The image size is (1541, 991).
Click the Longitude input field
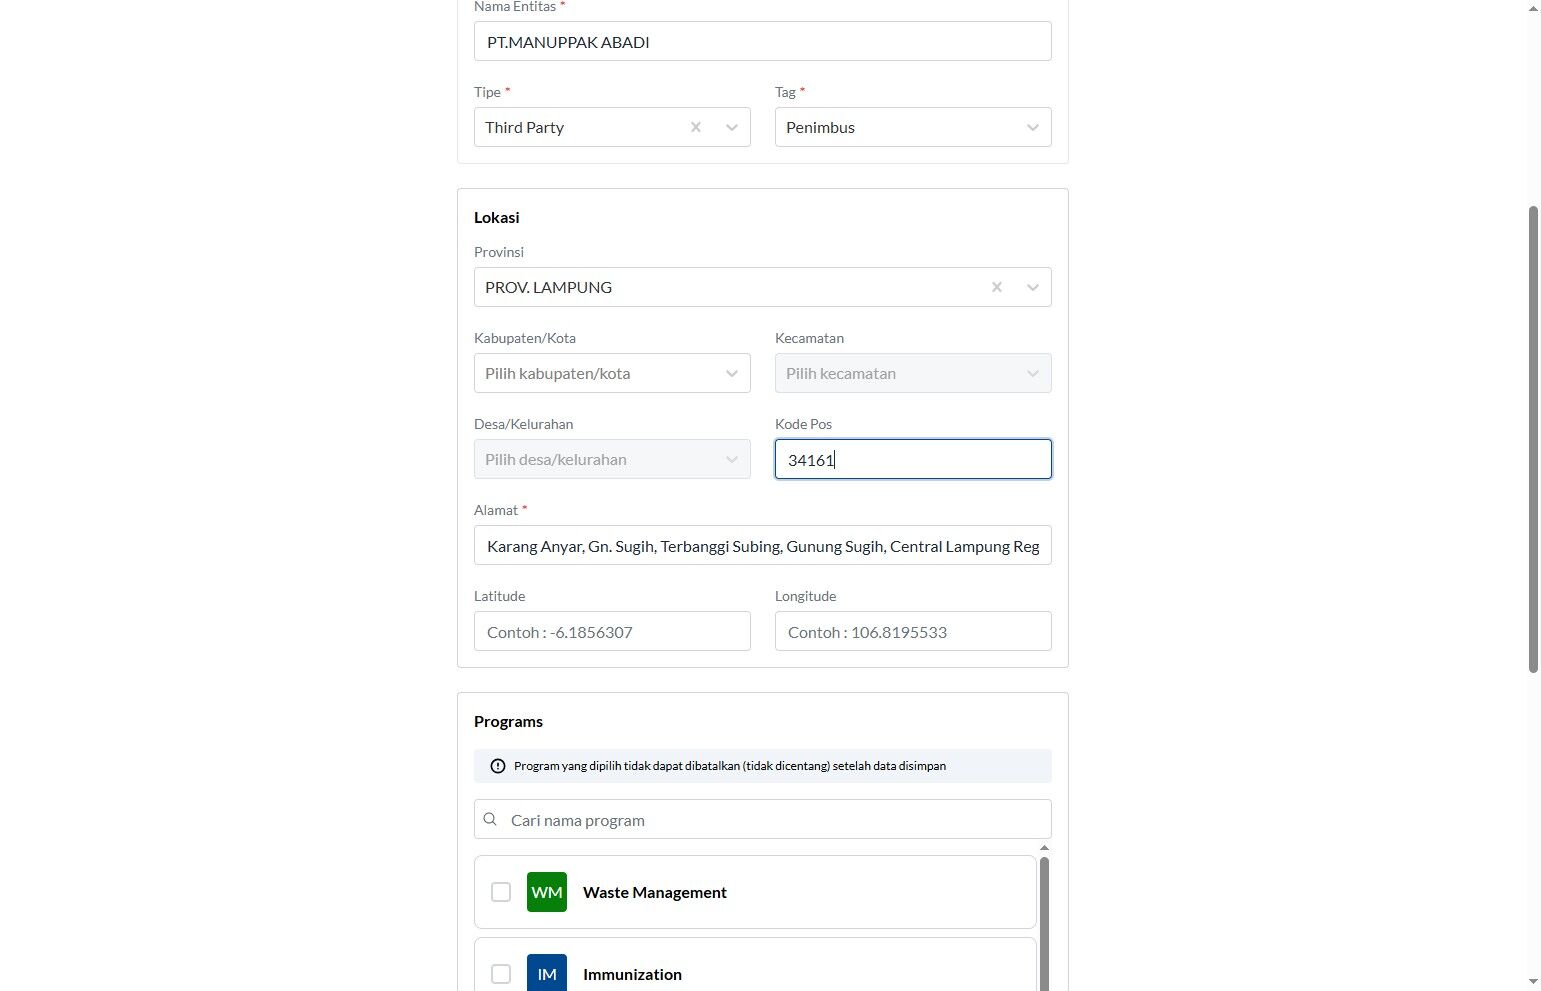click(913, 631)
